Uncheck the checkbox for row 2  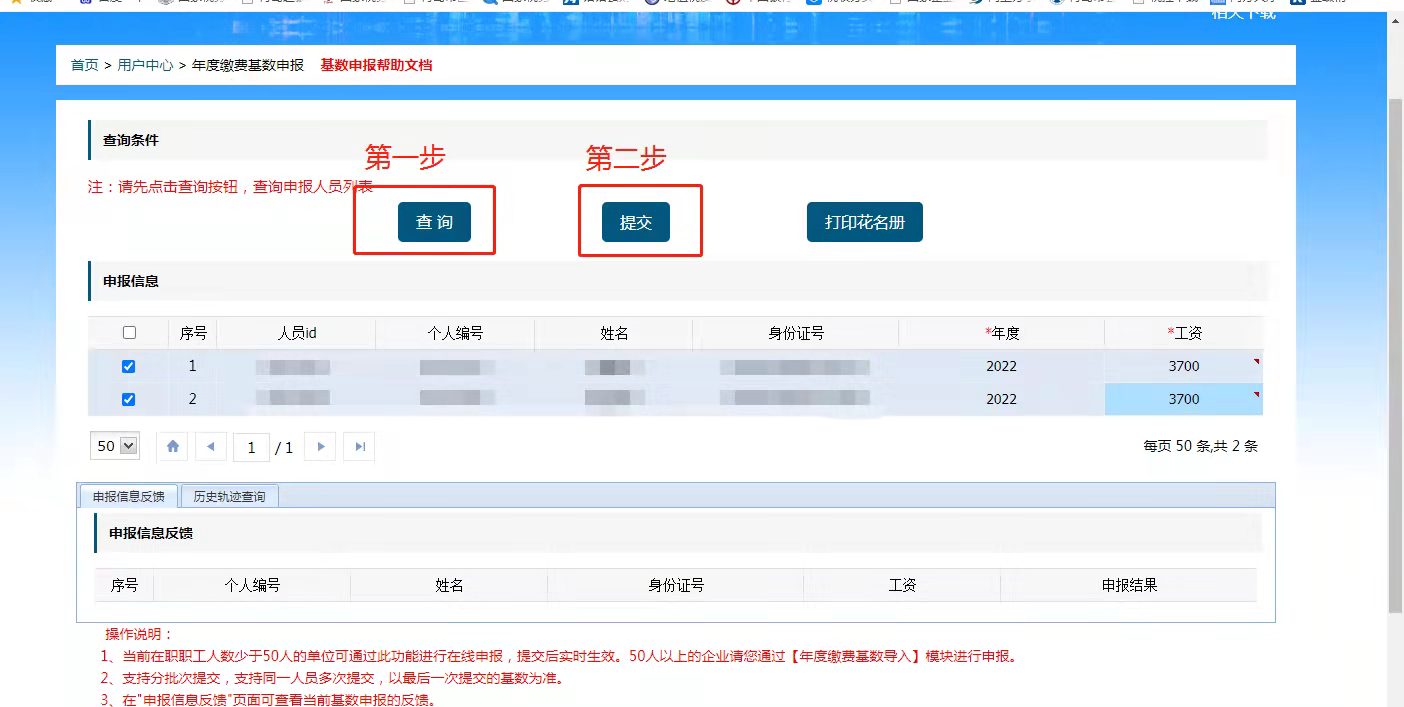pos(128,400)
